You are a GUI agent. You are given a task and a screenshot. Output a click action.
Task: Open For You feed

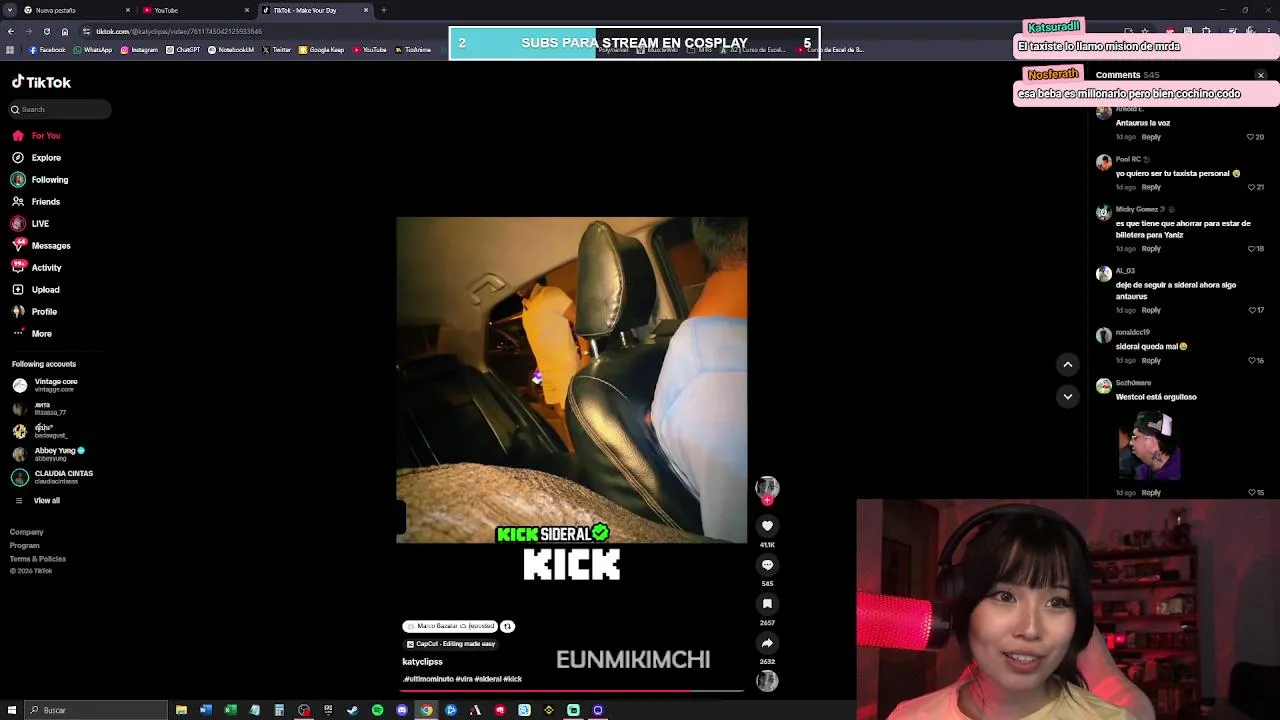click(37, 136)
